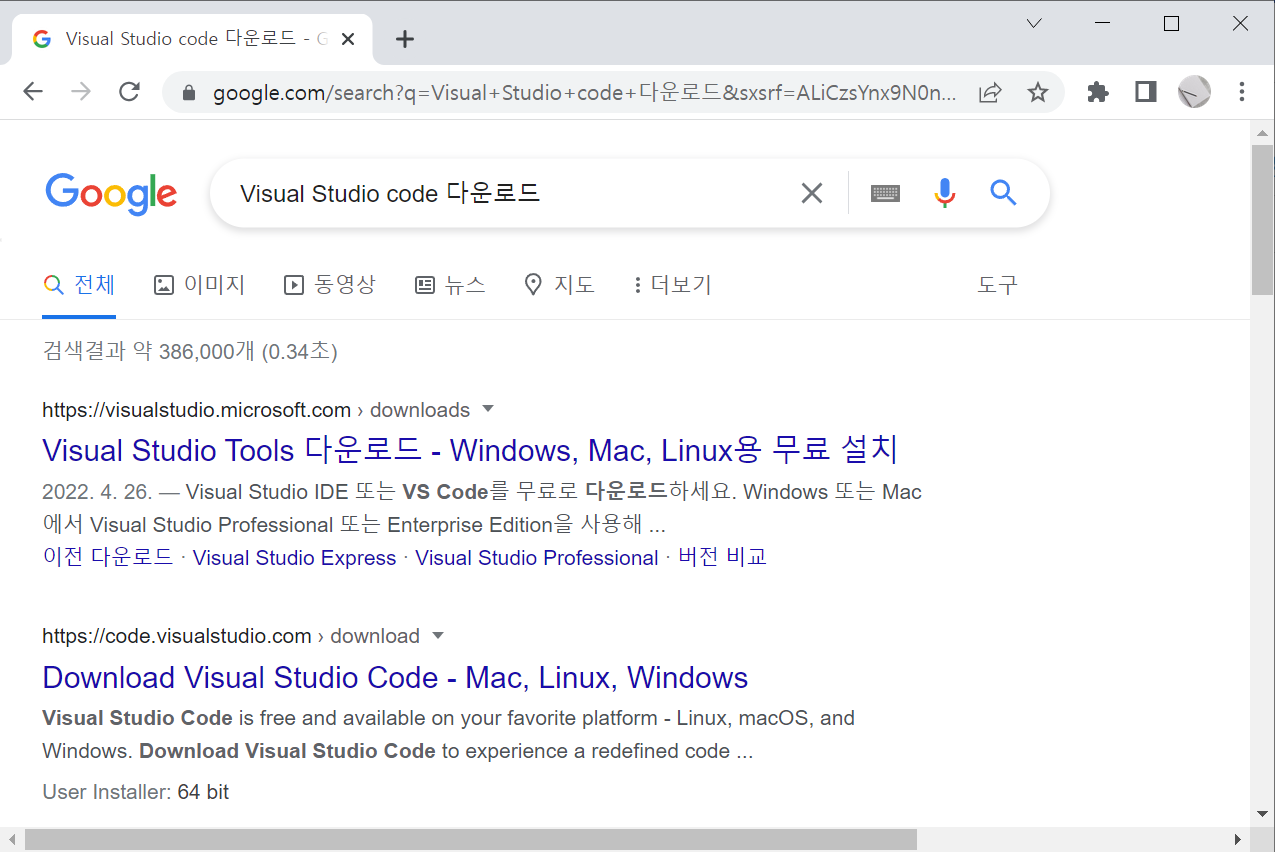The width and height of the screenshot is (1275, 852).
Task: Click the scrollbar down arrow
Action: [1262, 816]
